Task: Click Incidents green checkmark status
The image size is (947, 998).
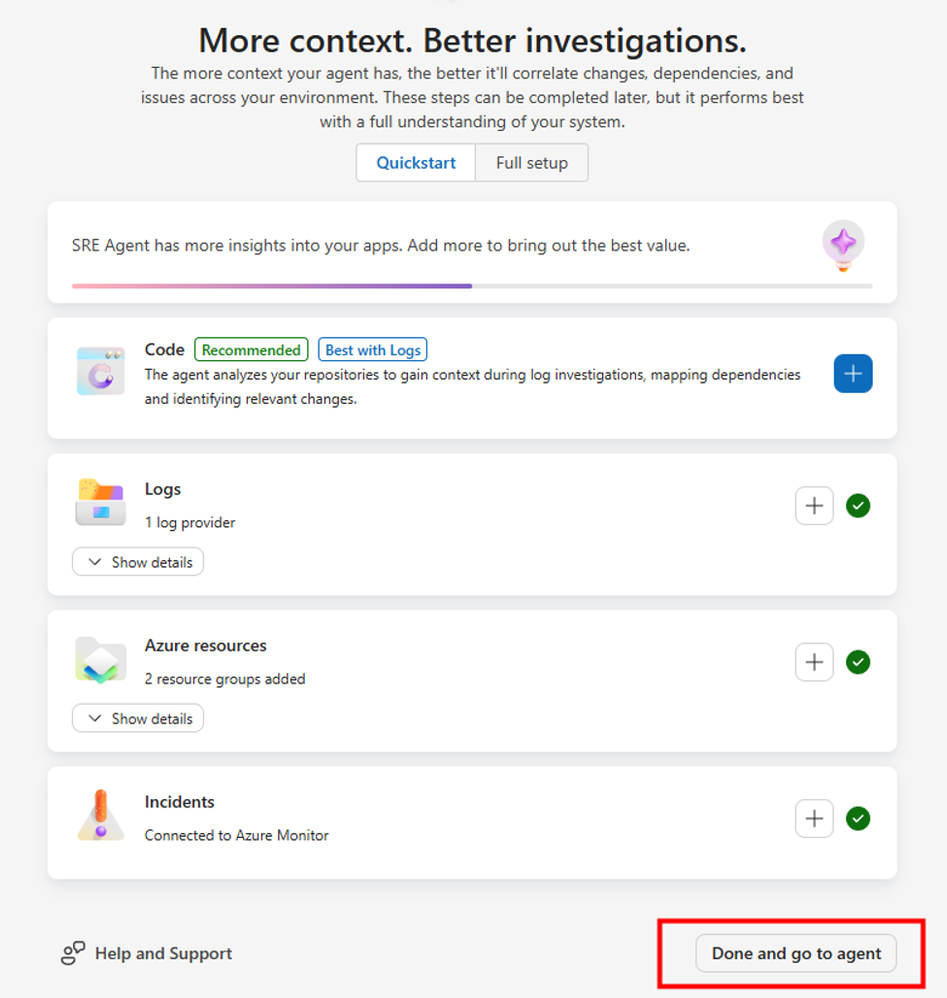Action: (x=858, y=819)
